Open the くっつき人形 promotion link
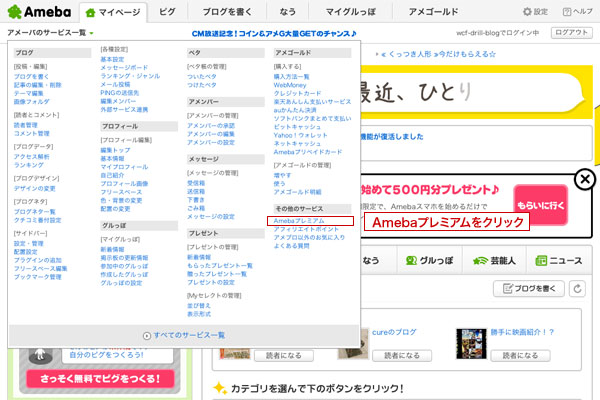Viewport: 600px width, 400px height. [438, 54]
